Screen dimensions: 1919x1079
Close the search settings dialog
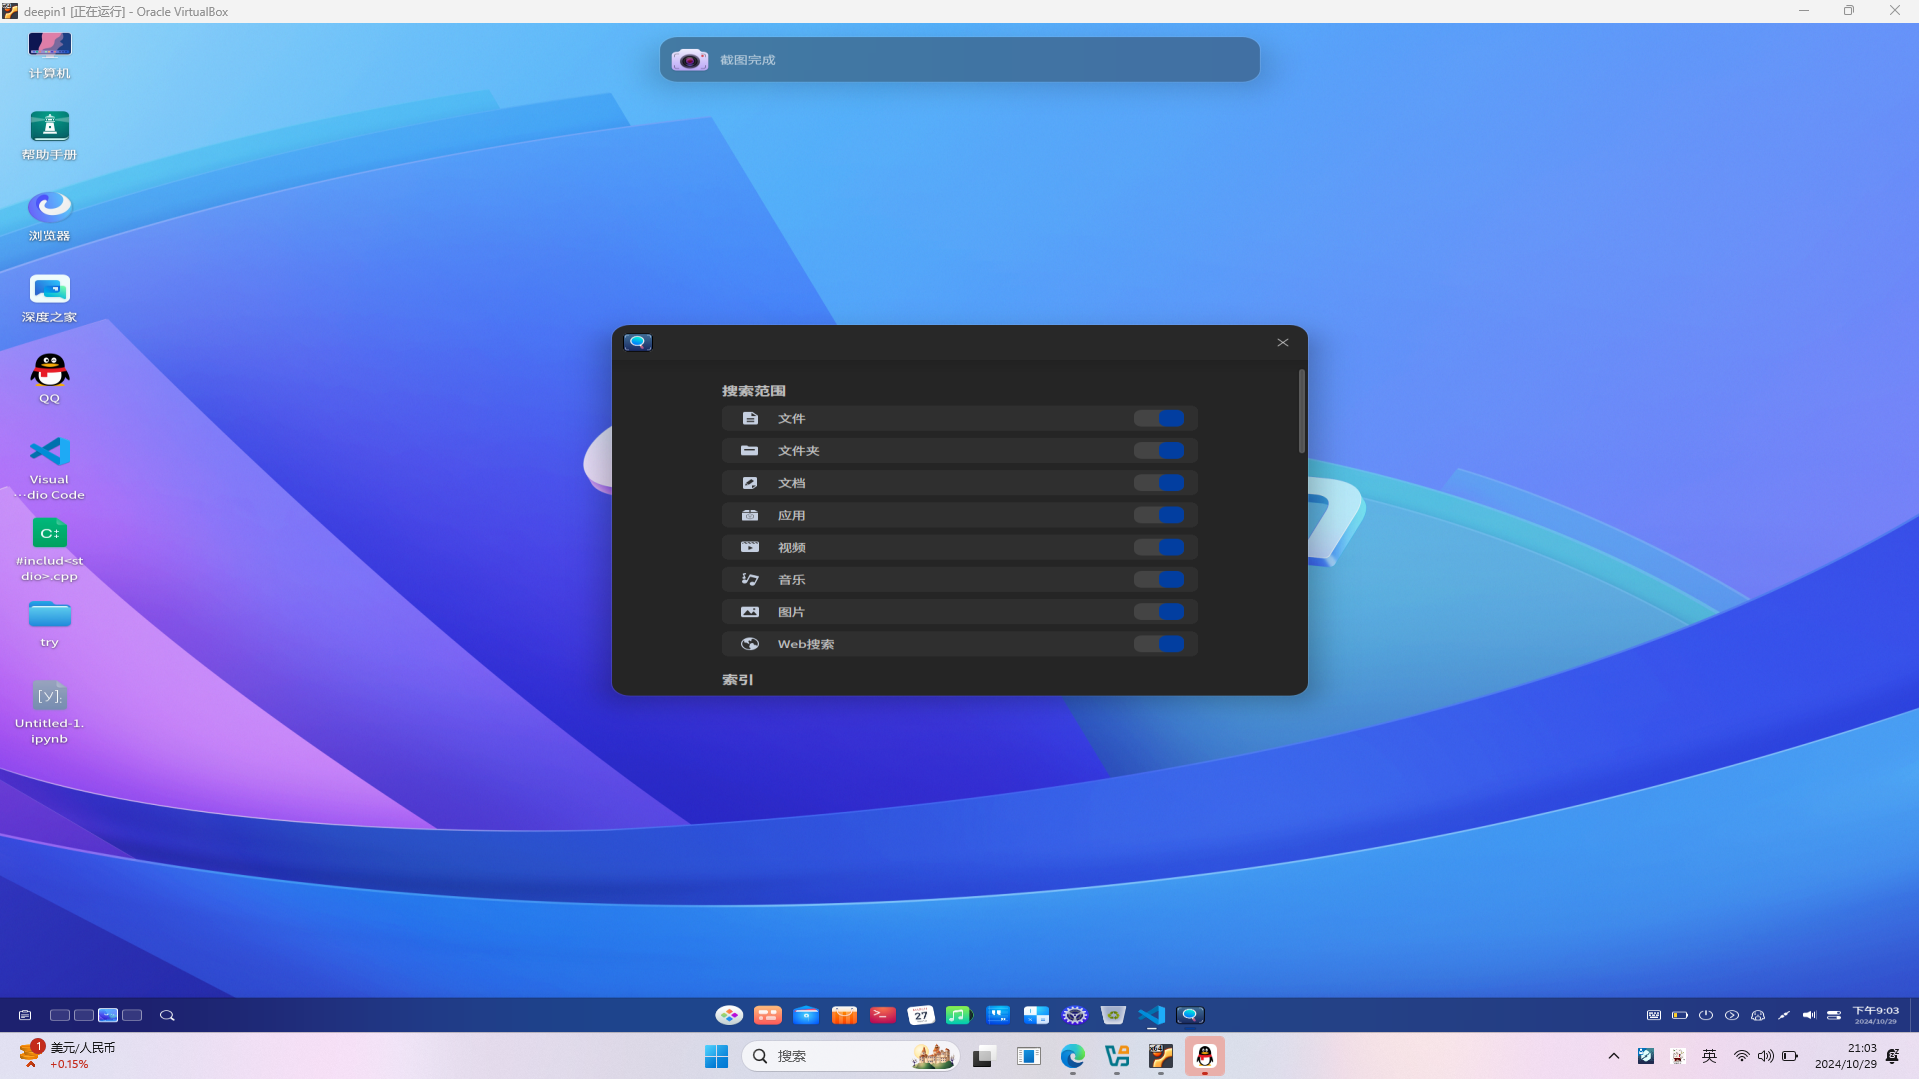(1283, 343)
